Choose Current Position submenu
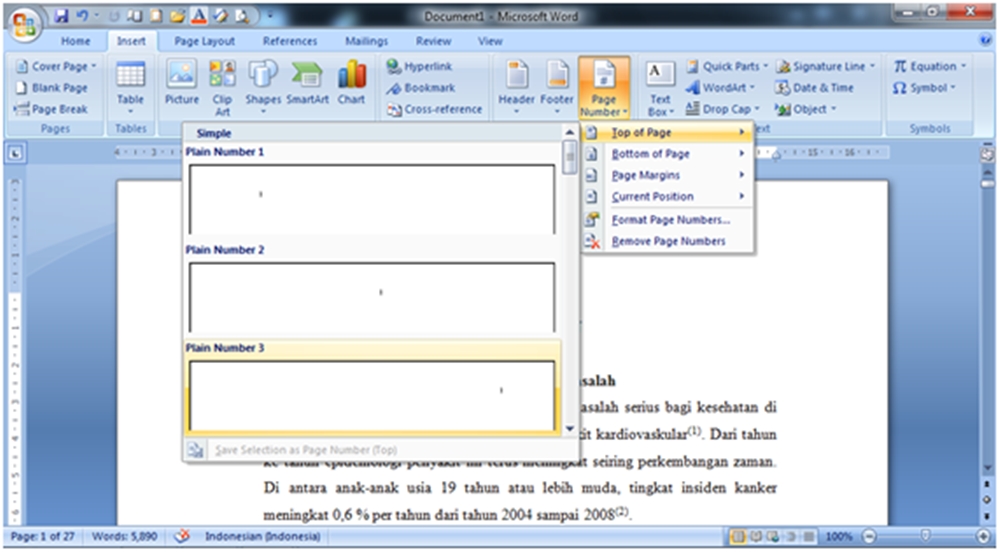 (667, 196)
